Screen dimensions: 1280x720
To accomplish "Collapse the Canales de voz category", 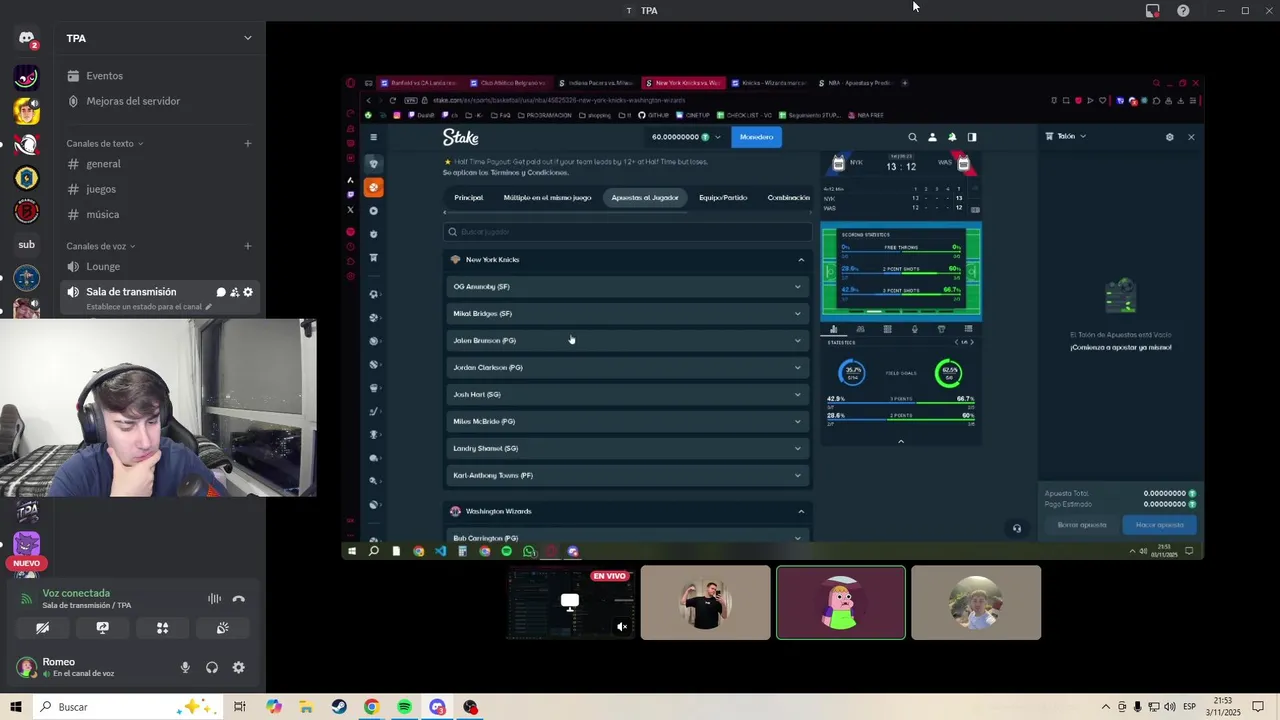I will pyautogui.click(x=100, y=246).
